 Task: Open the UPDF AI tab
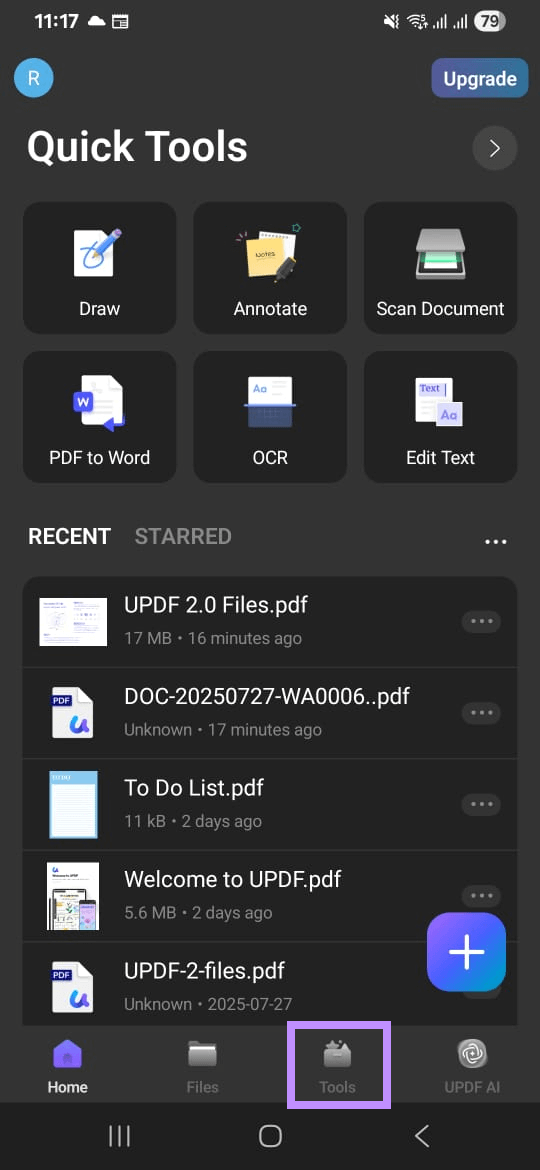click(472, 1066)
